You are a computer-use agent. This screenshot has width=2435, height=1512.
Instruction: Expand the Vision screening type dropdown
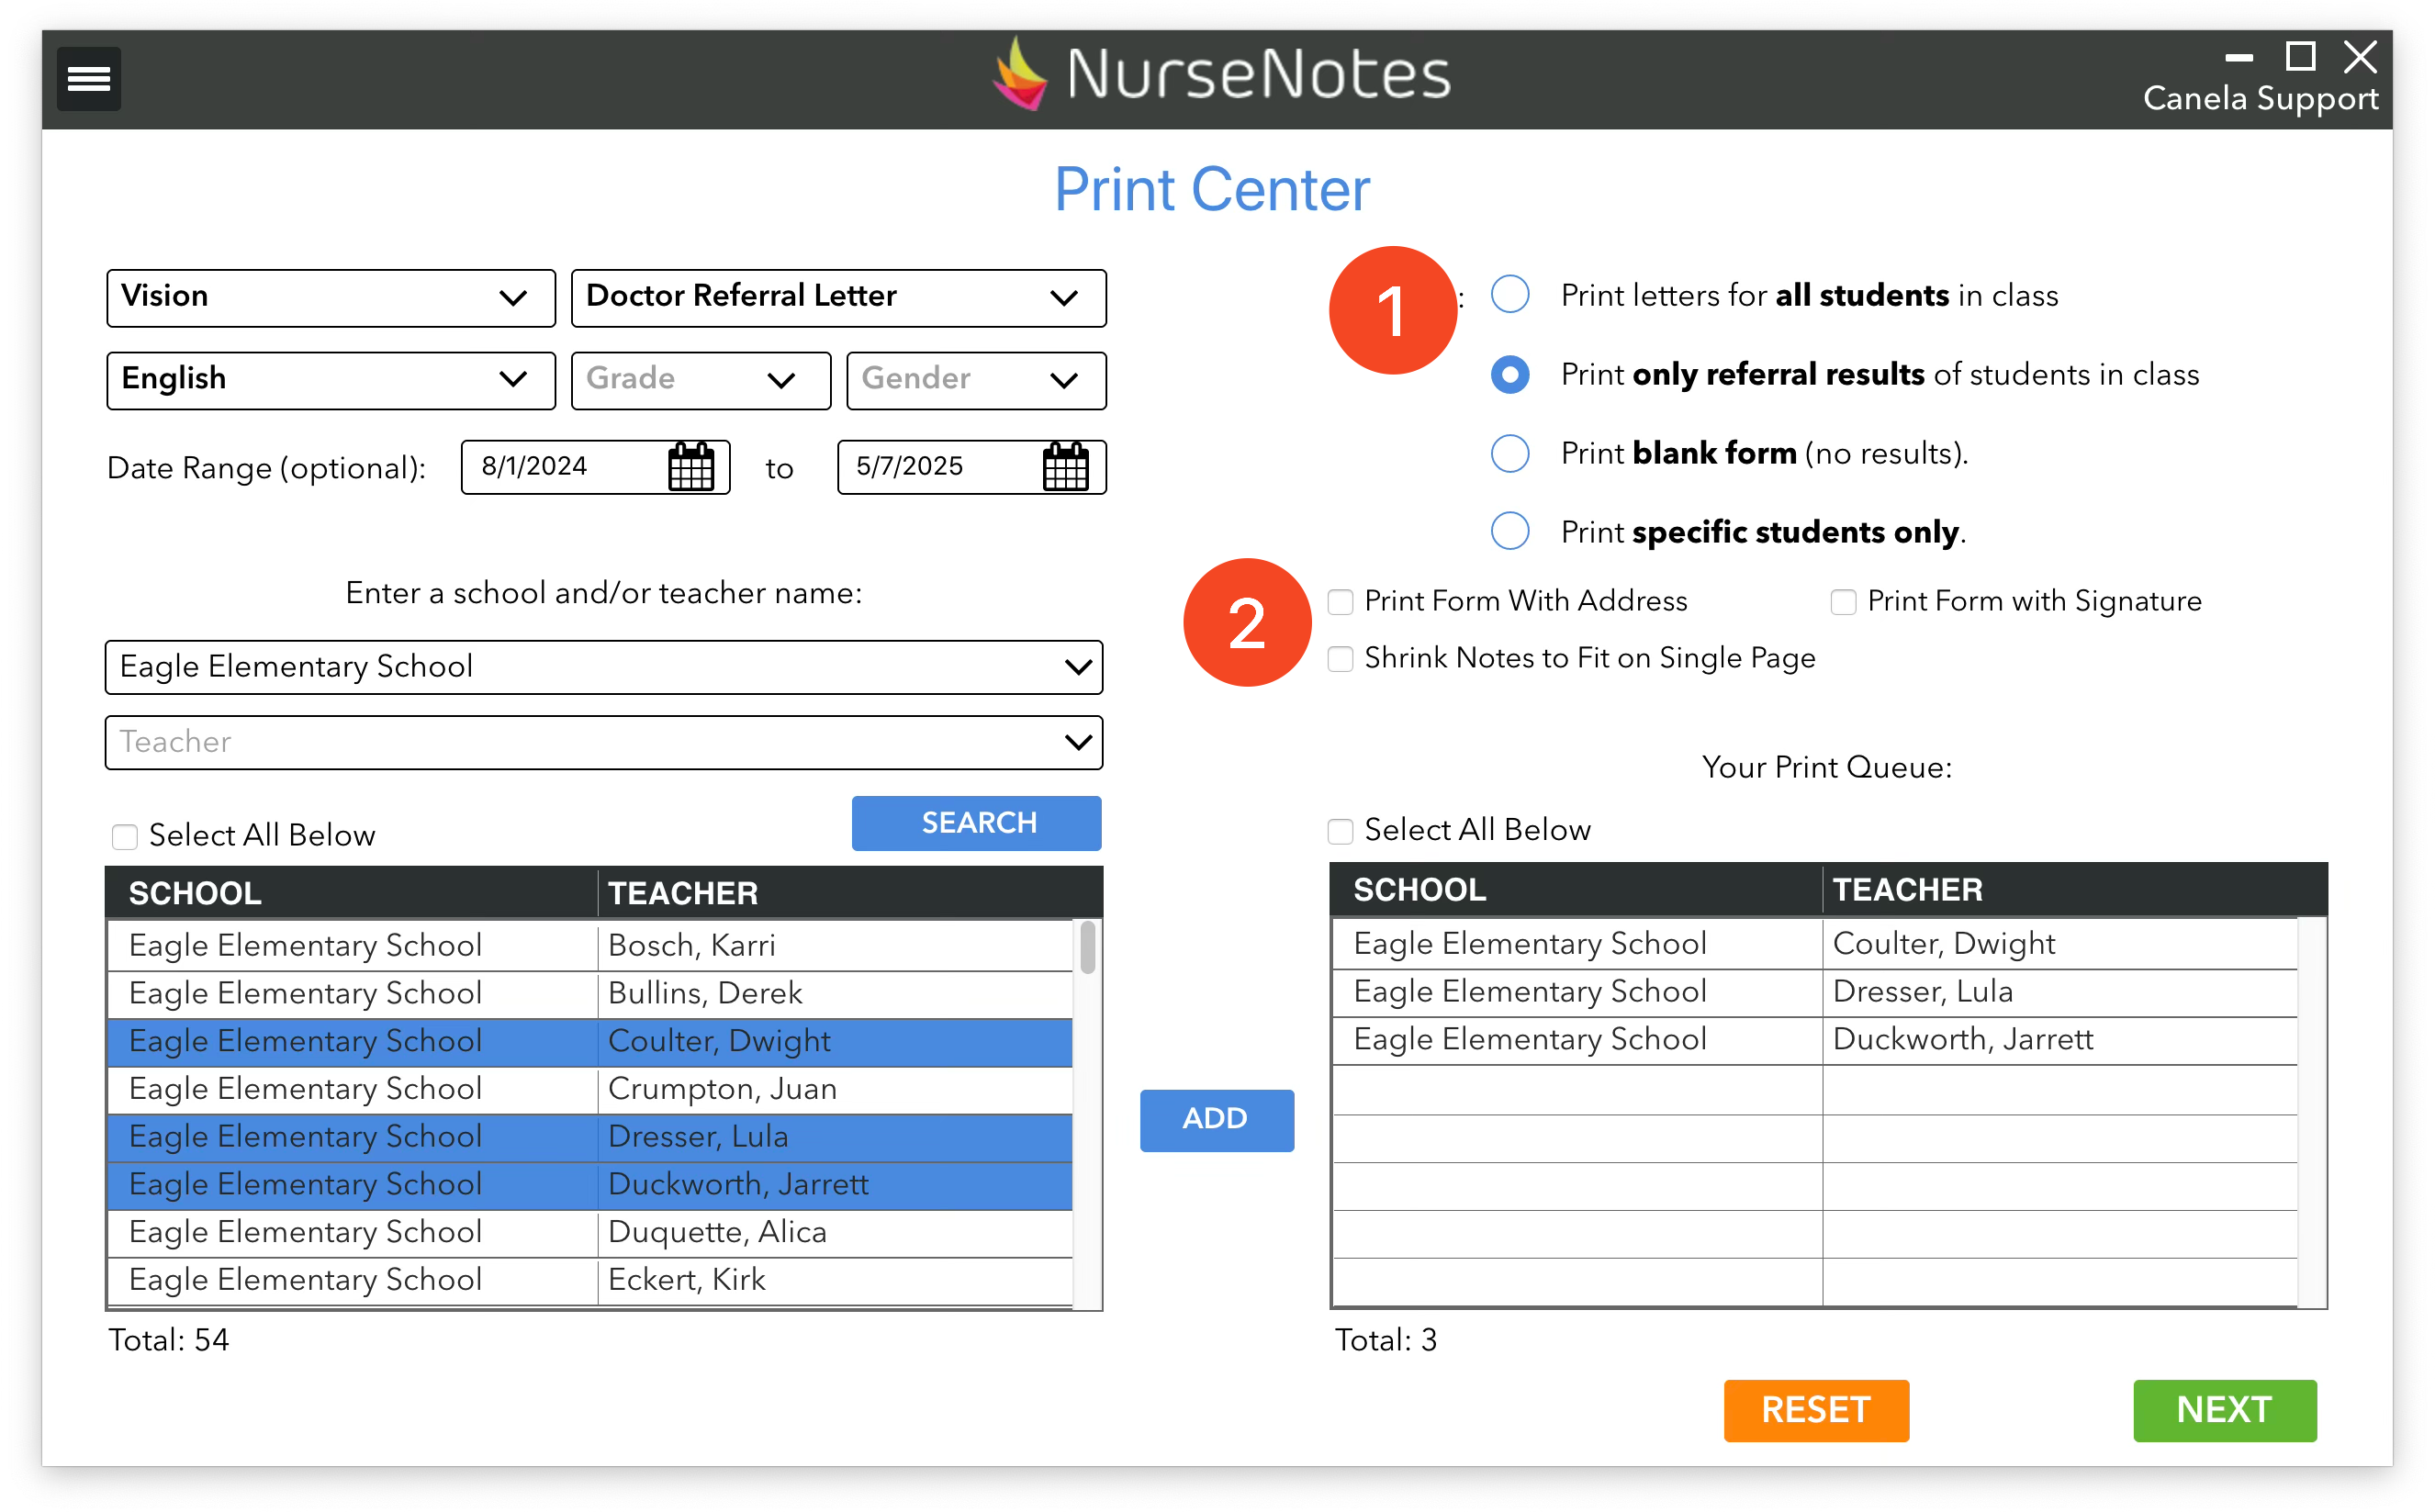click(330, 297)
